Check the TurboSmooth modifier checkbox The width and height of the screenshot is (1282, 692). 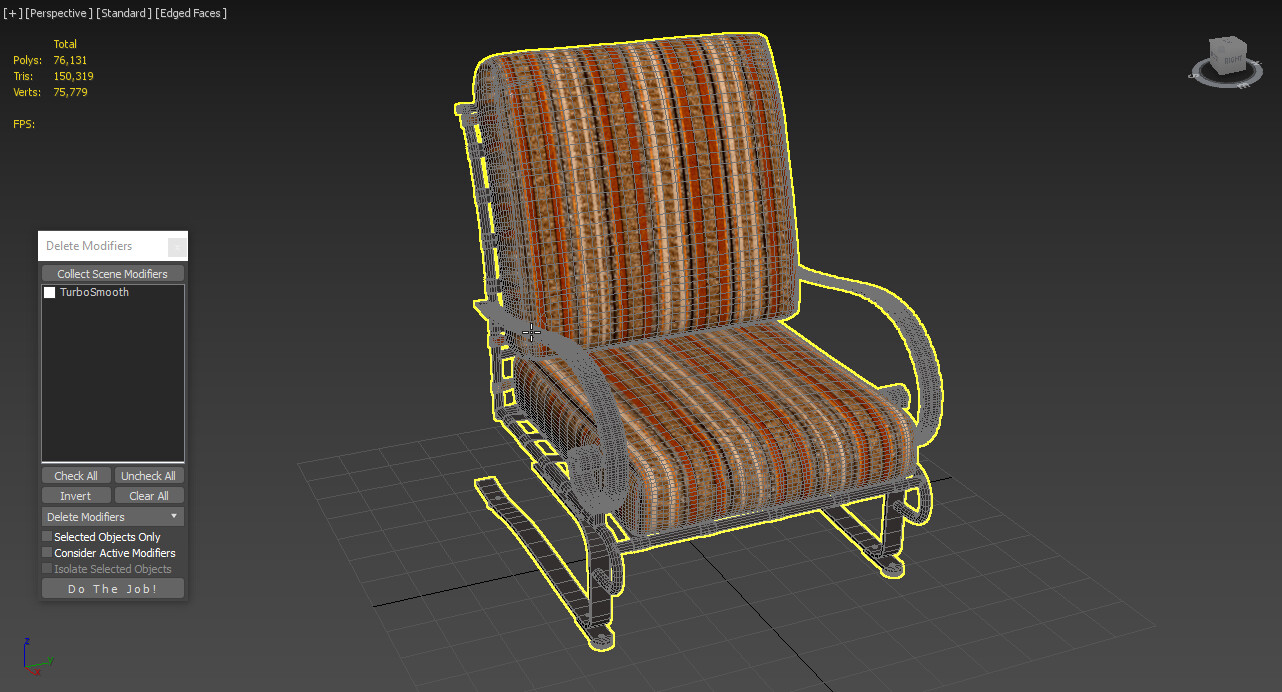49,292
